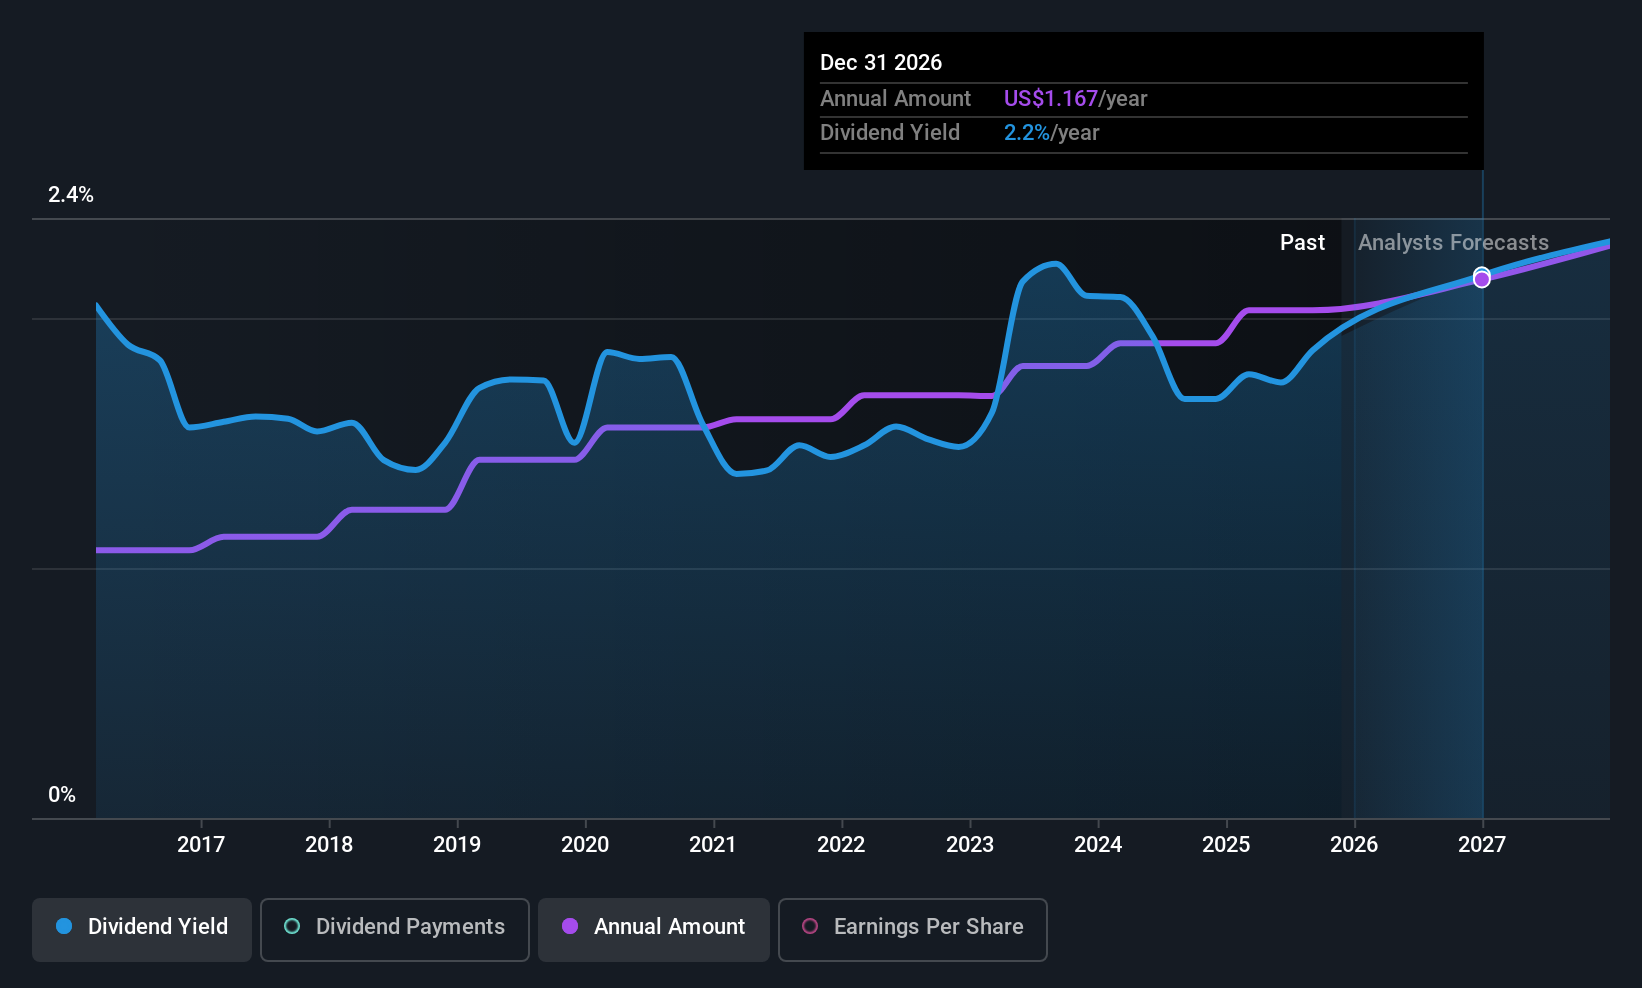Click the US$1.167/year value link
This screenshot has width=1642, height=988.
[x=1075, y=98]
